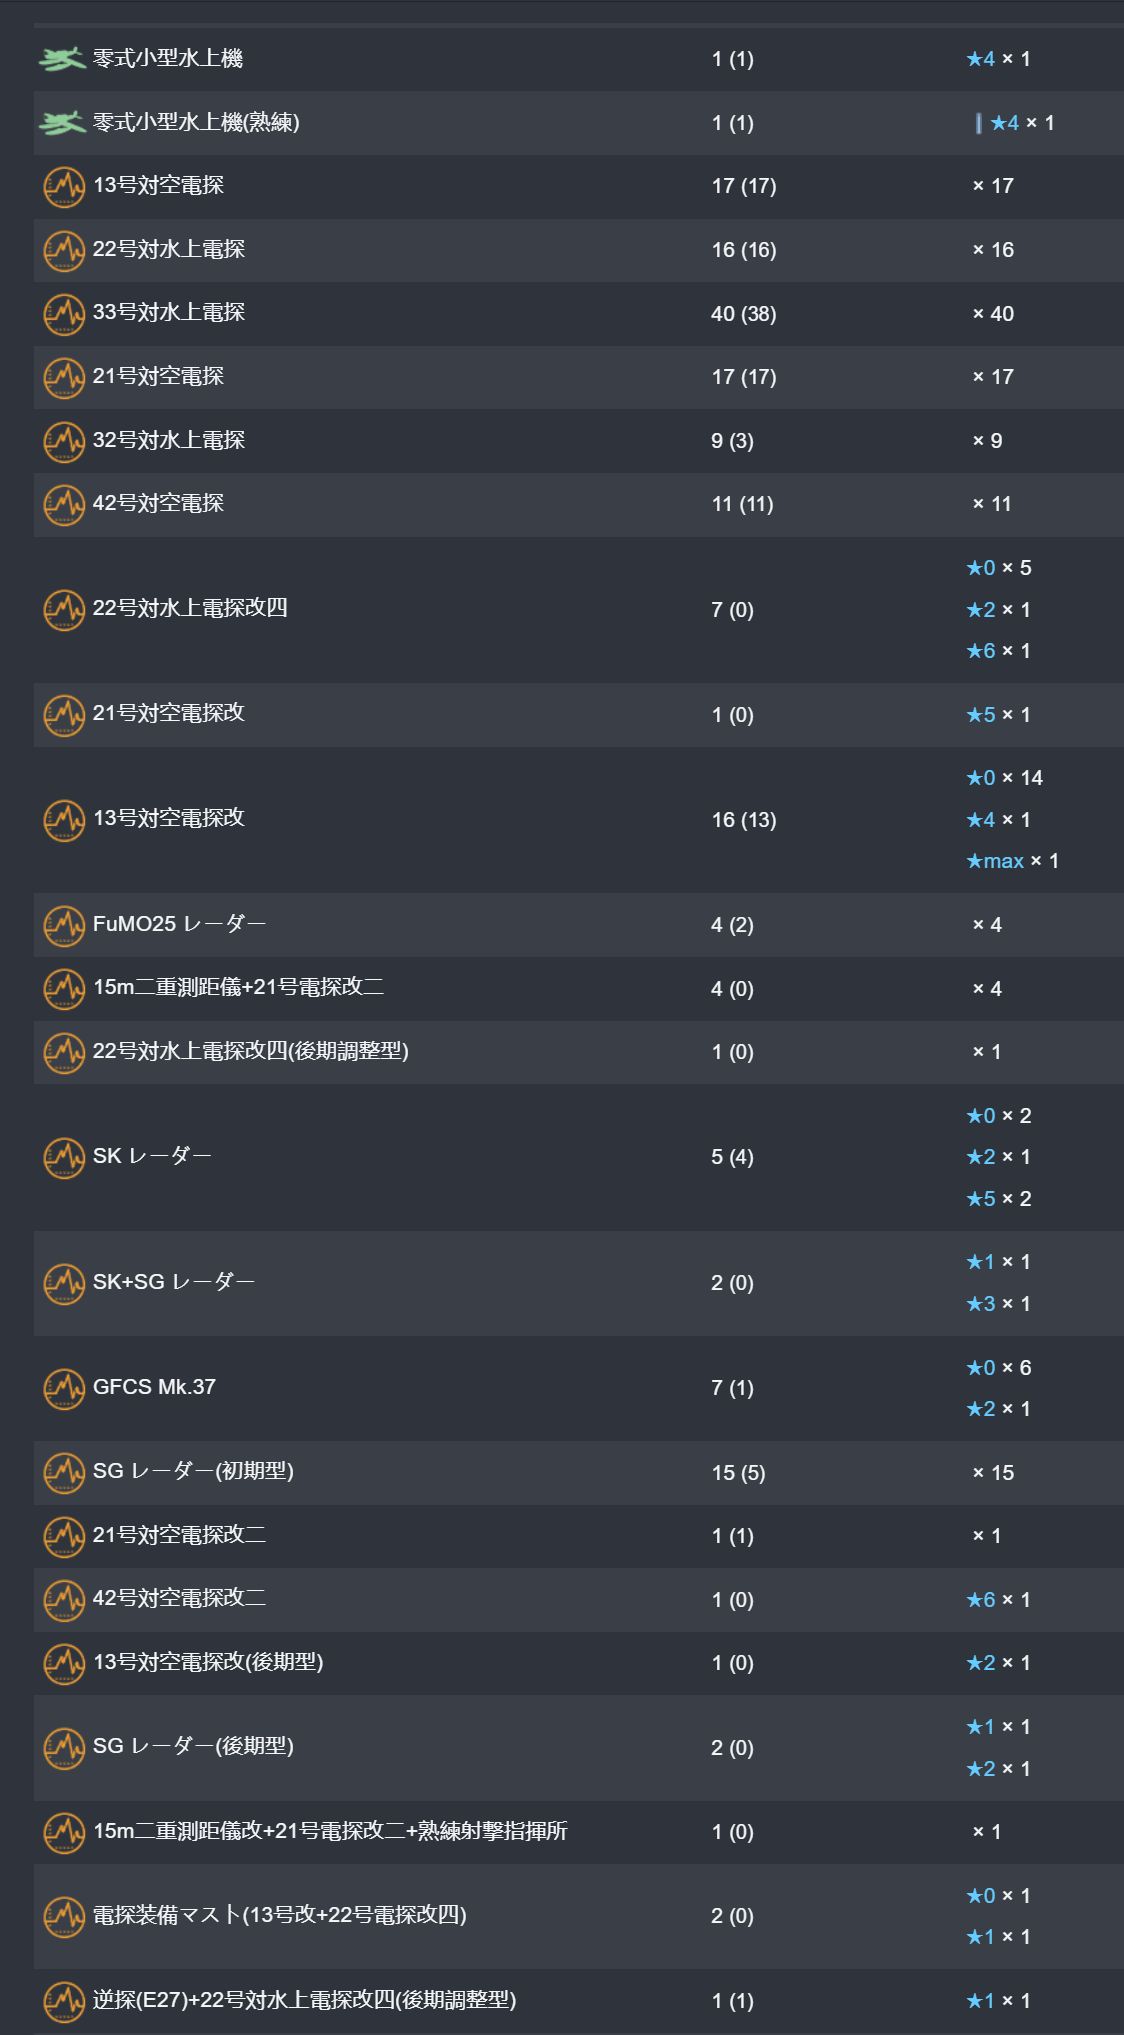
Task: Select the SK レーダー row name
Action: tap(152, 1156)
